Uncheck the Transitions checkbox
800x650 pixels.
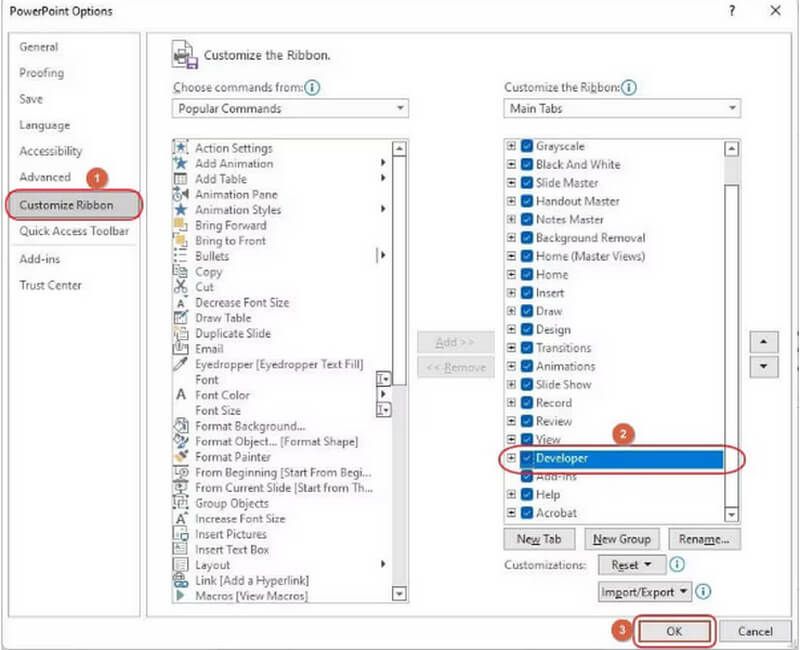[x=527, y=348]
